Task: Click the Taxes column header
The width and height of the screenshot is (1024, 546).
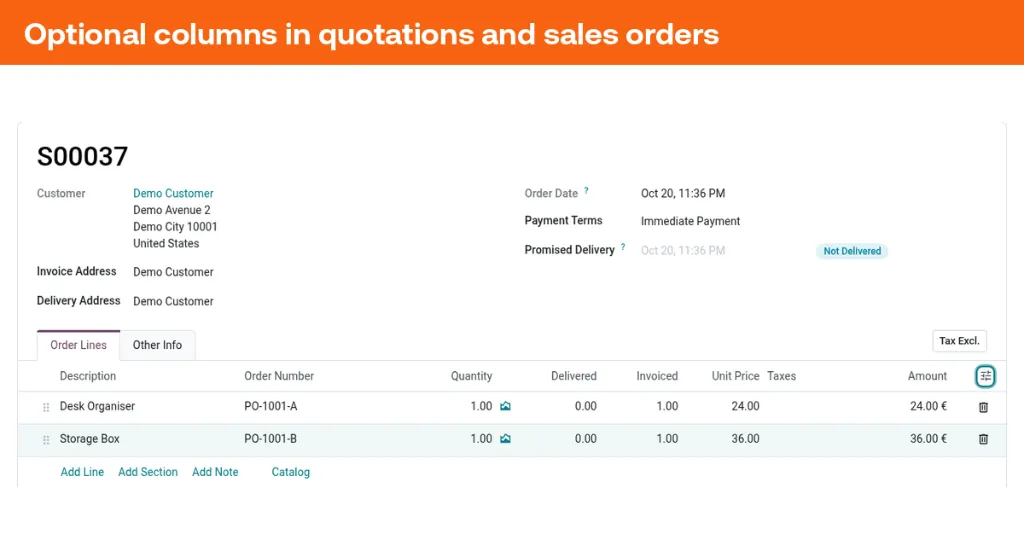Action: (781, 376)
